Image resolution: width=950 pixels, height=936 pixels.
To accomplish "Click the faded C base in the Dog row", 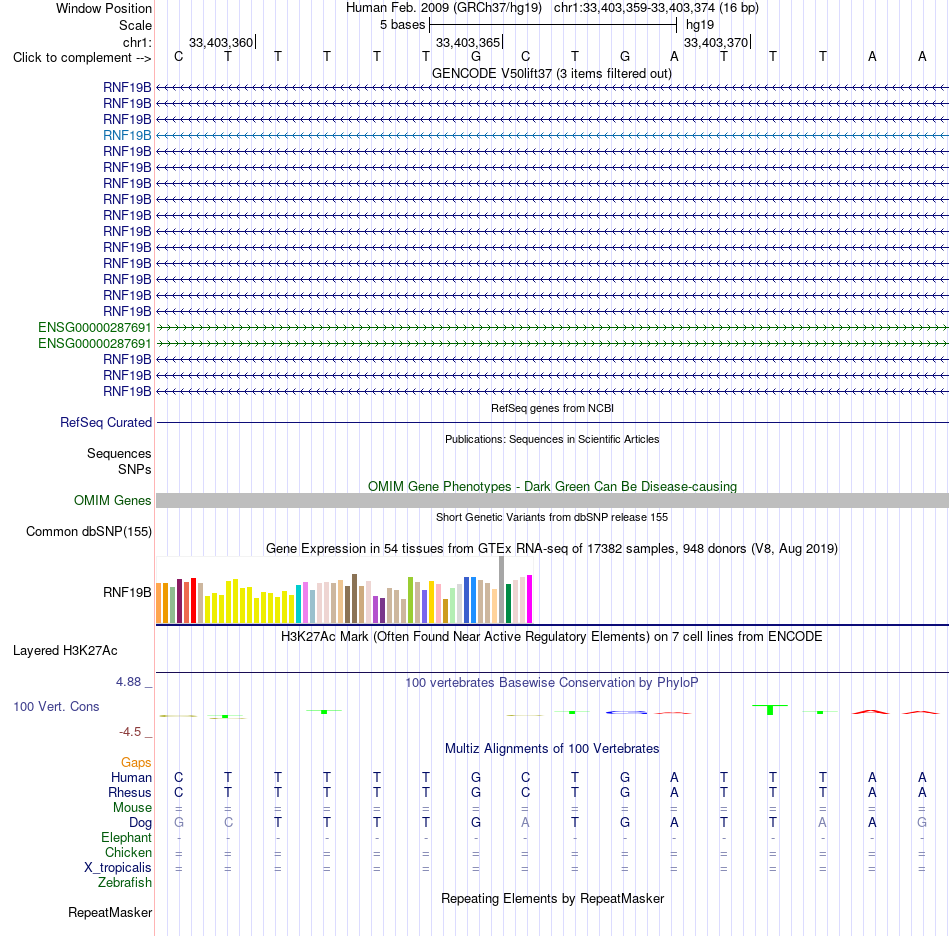I will [228, 823].
